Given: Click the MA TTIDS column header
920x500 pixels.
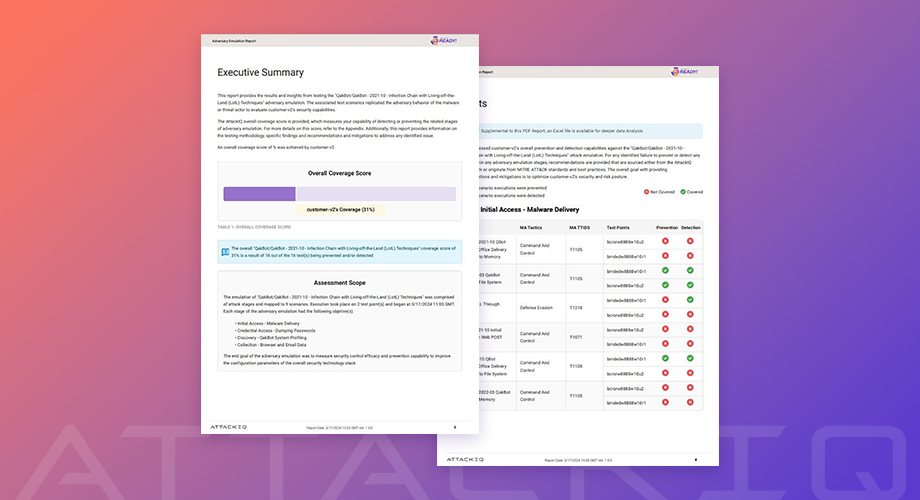Looking at the screenshot, I should point(580,228).
